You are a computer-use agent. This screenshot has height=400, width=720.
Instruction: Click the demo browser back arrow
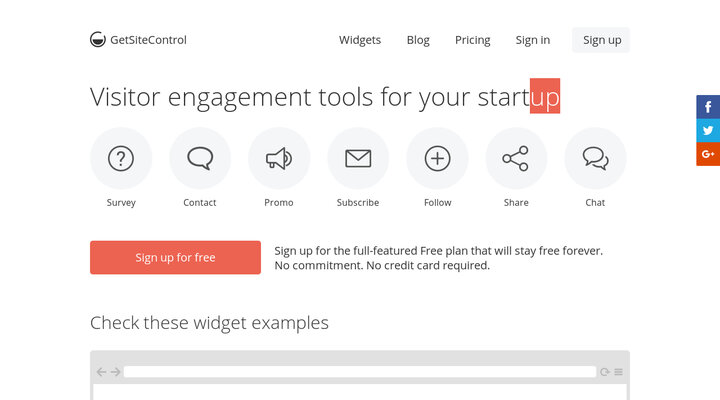point(101,372)
